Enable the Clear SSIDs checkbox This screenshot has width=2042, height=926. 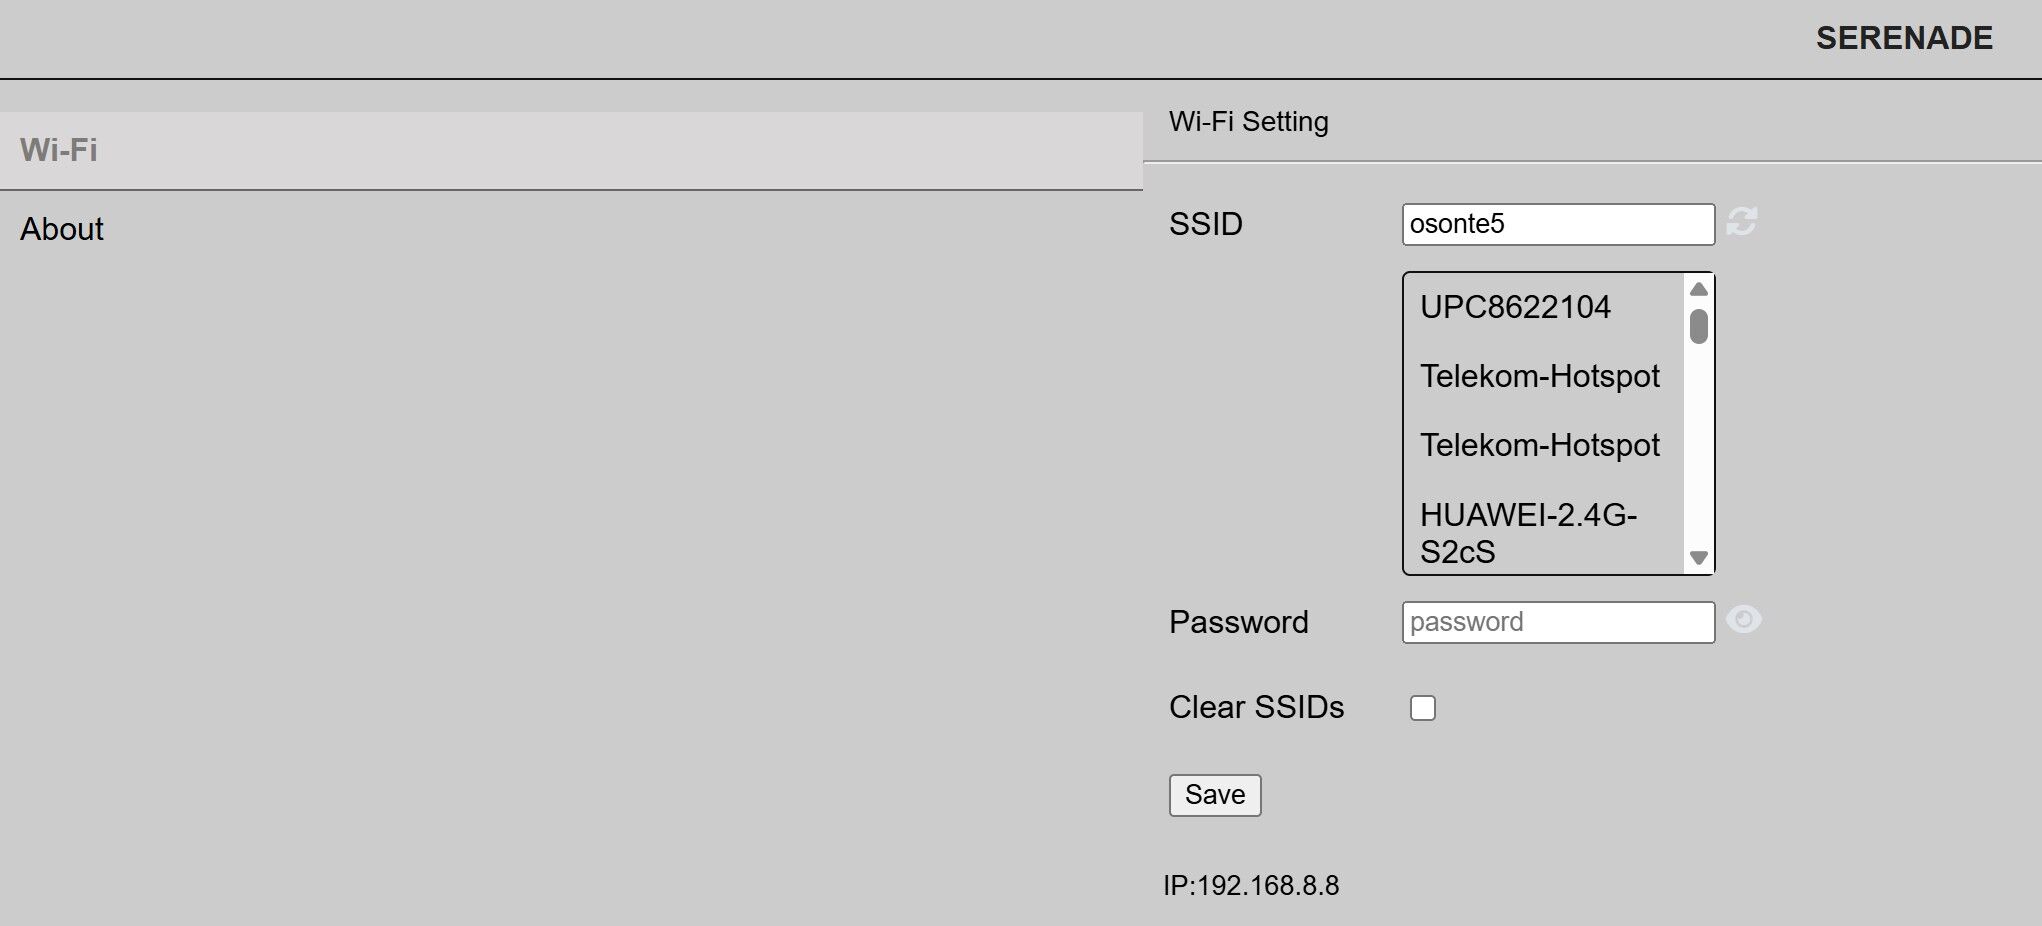1422,708
